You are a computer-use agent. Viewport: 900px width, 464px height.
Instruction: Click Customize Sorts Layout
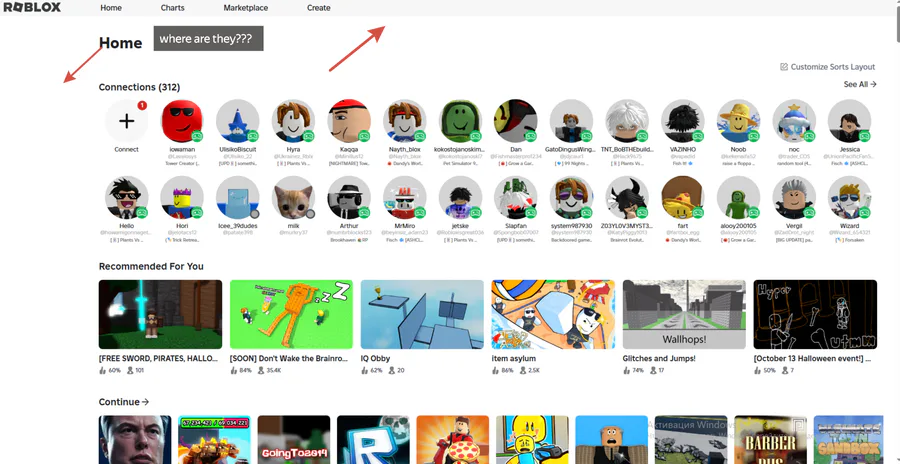coord(828,67)
